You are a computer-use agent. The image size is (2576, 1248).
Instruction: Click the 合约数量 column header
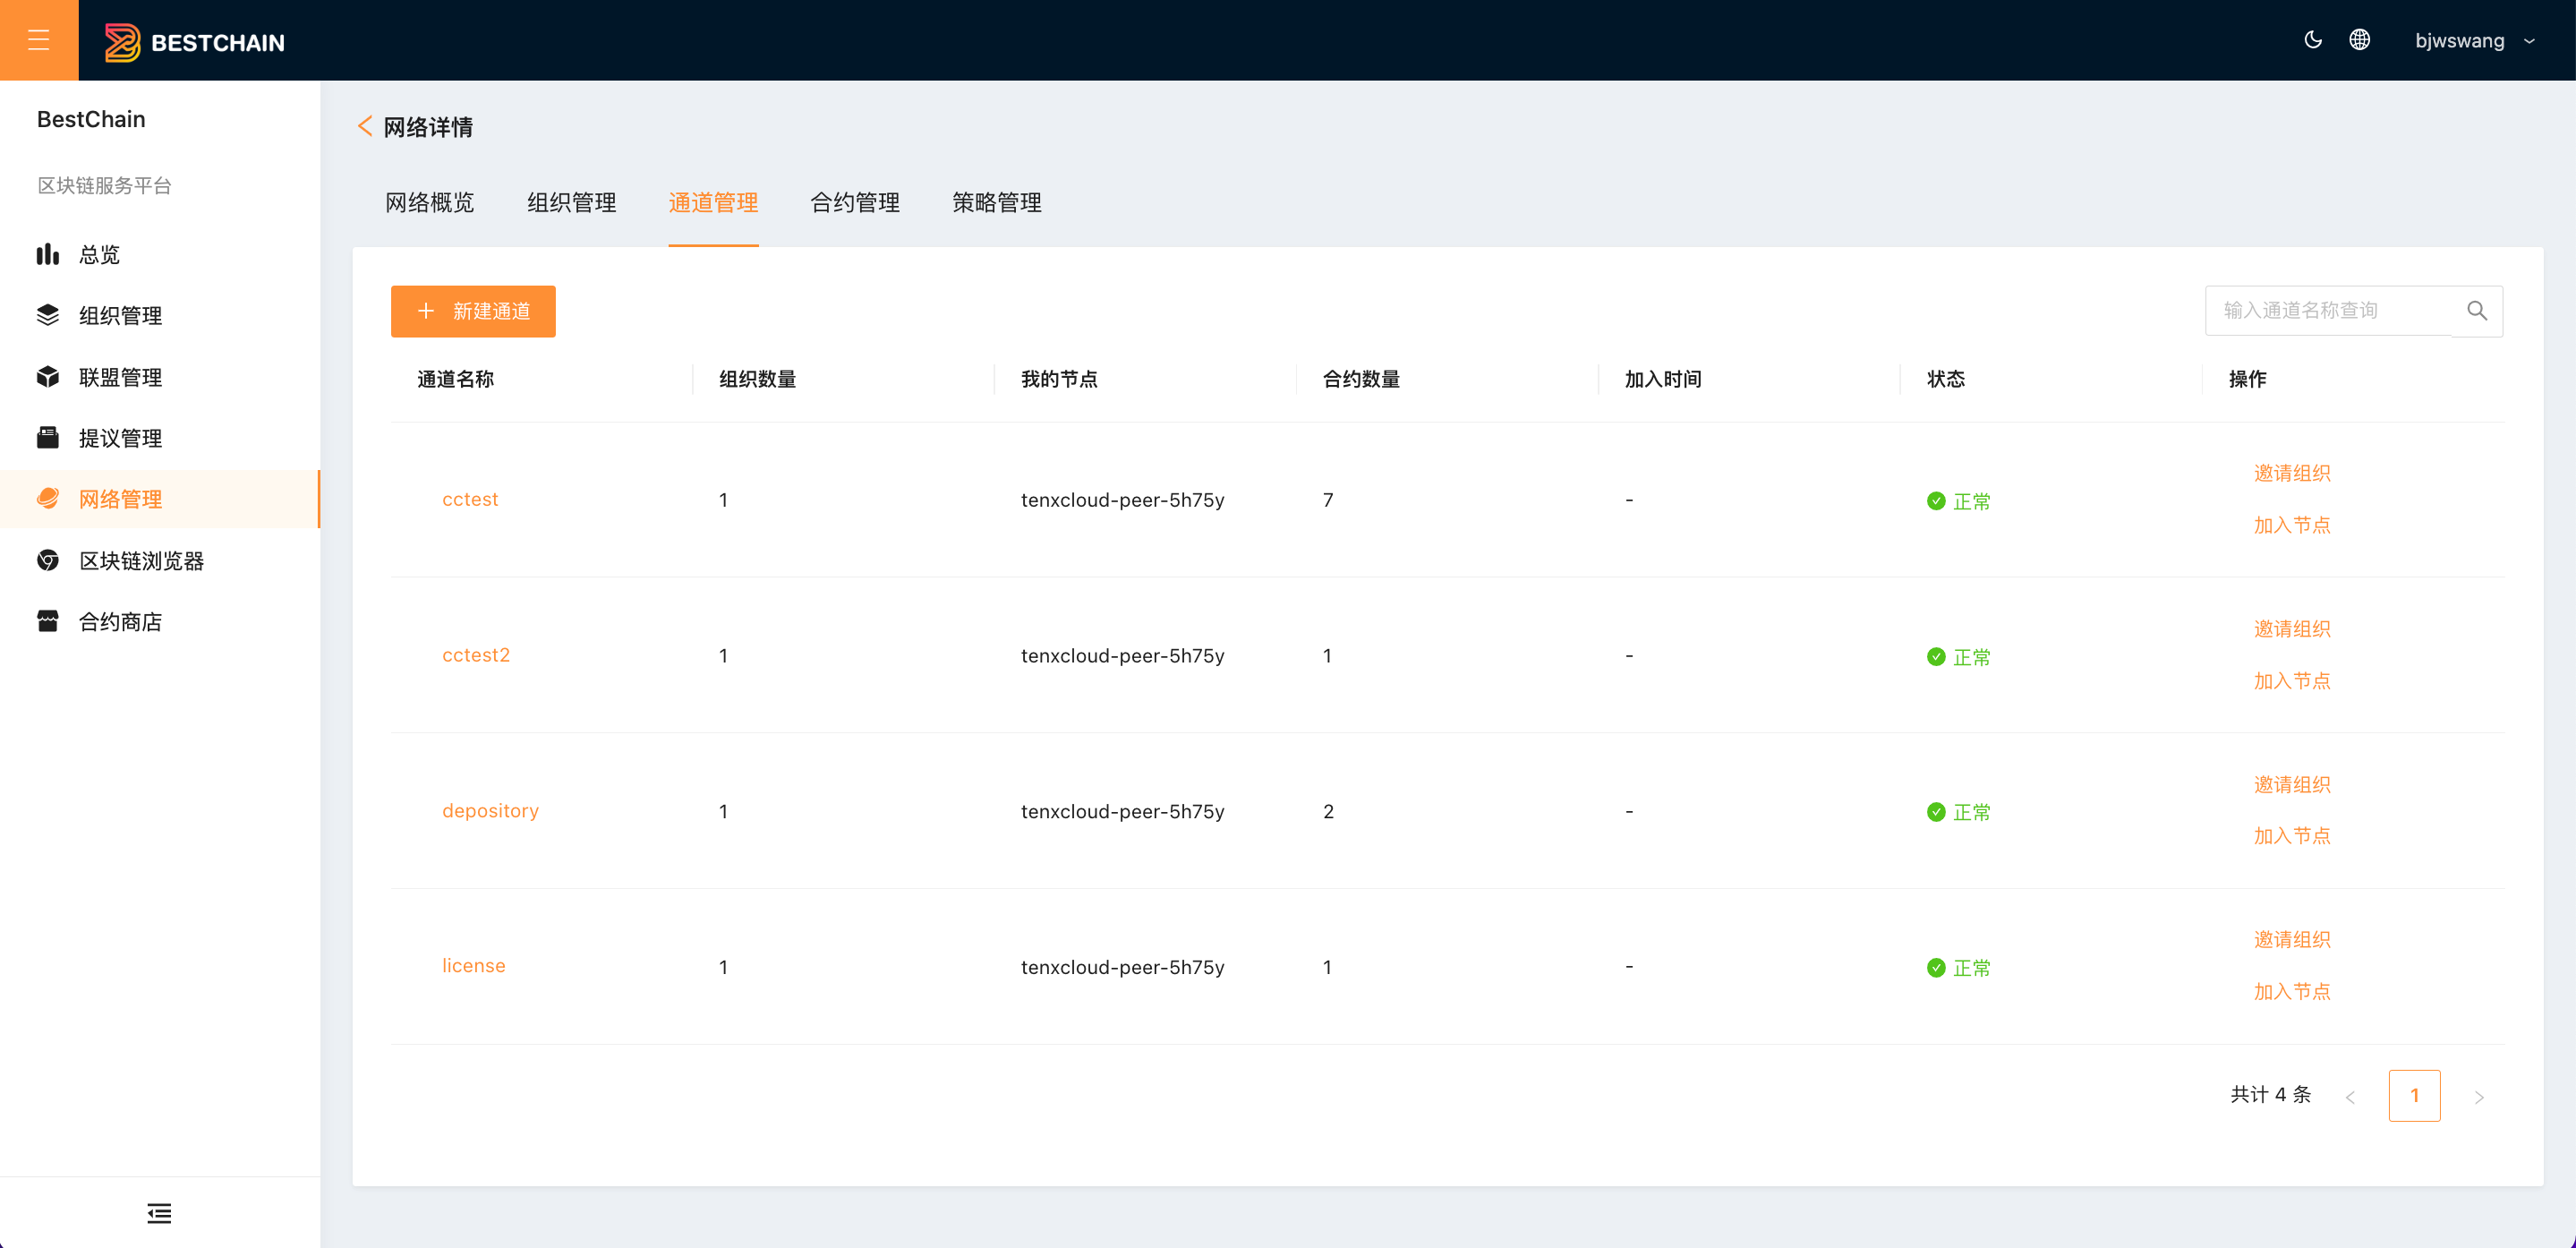pyautogui.click(x=1361, y=379)
